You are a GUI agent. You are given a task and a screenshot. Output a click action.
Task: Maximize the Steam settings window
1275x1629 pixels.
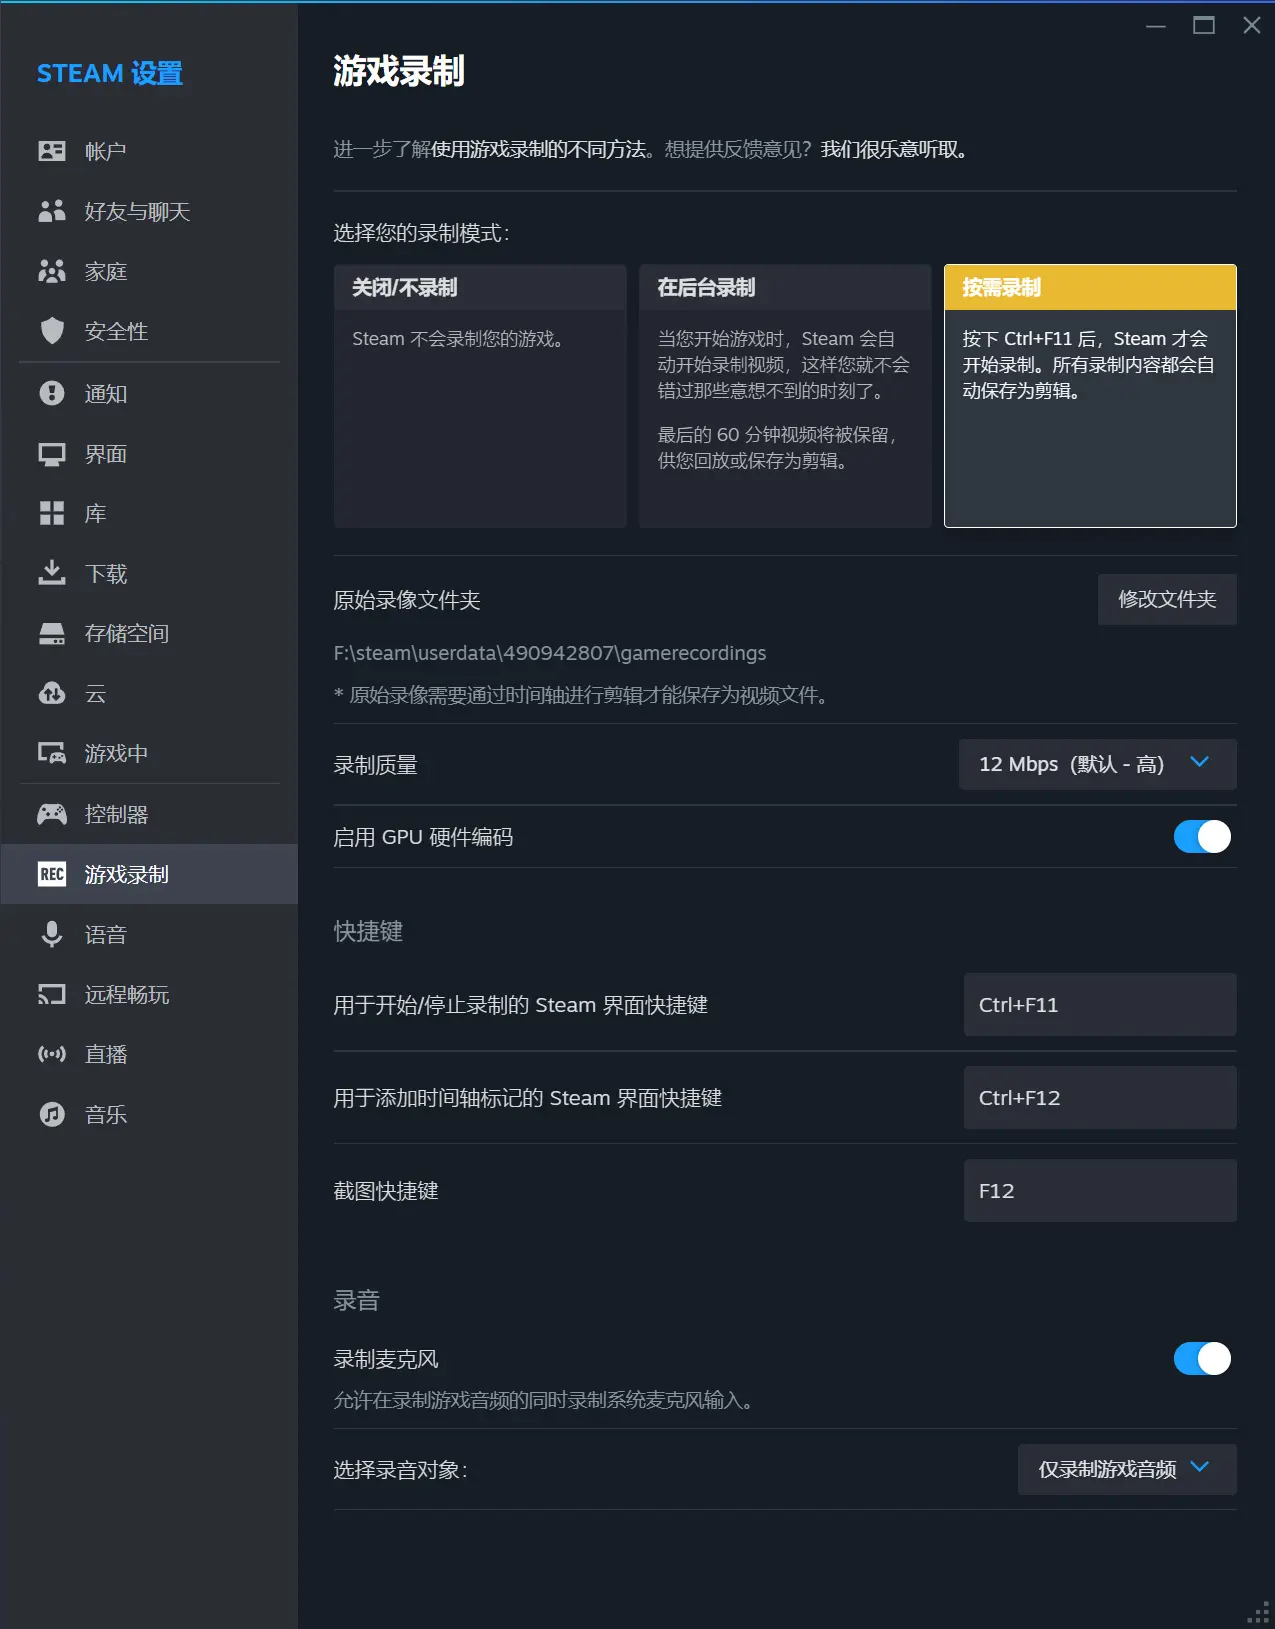click(1204, 25)
